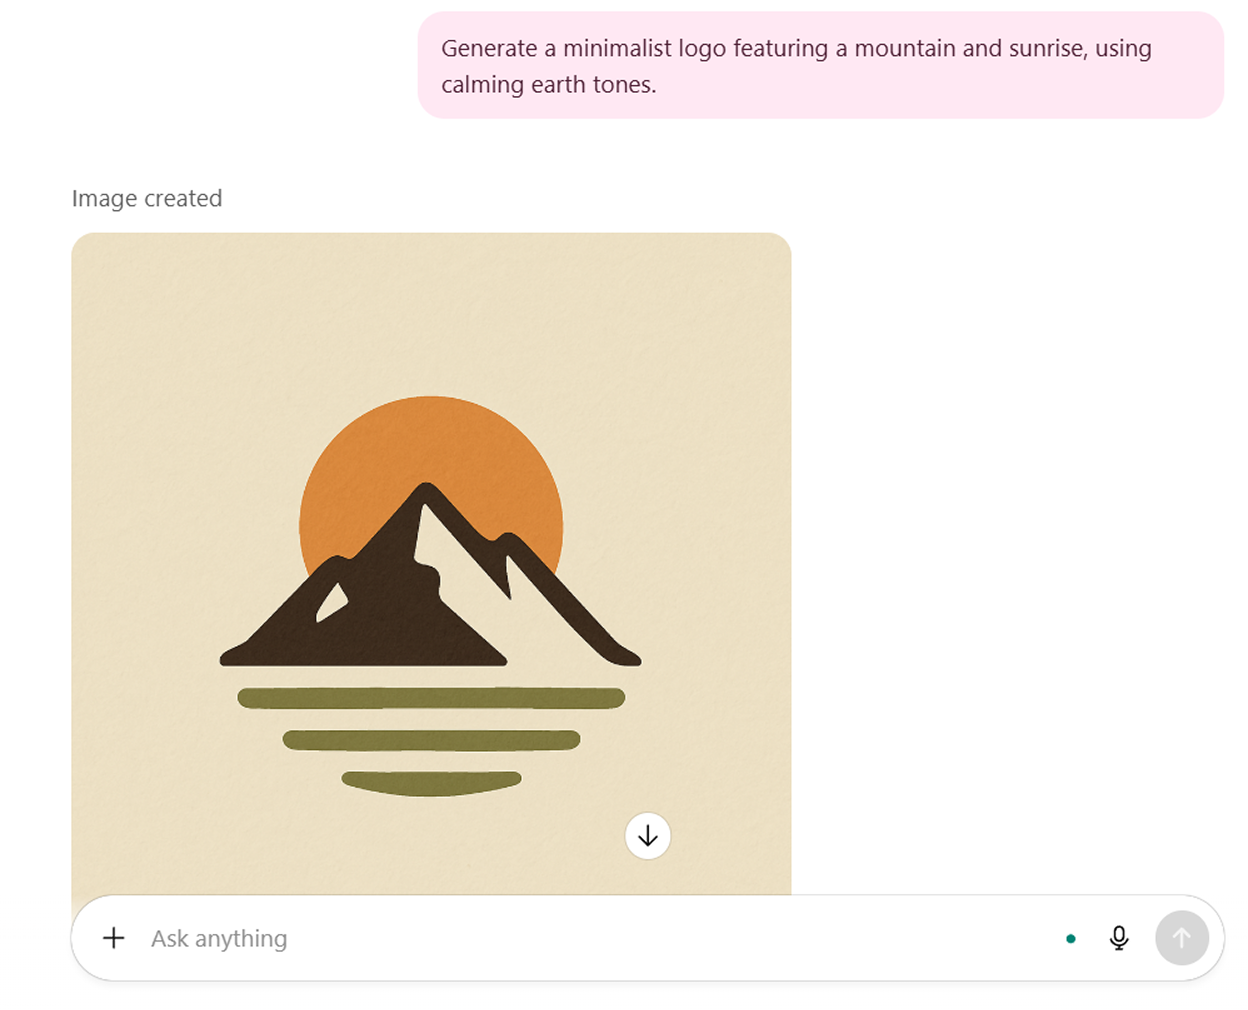Click the plus icon to attach content
The width and height of the screenshot is (1248, 1010).
113,938
